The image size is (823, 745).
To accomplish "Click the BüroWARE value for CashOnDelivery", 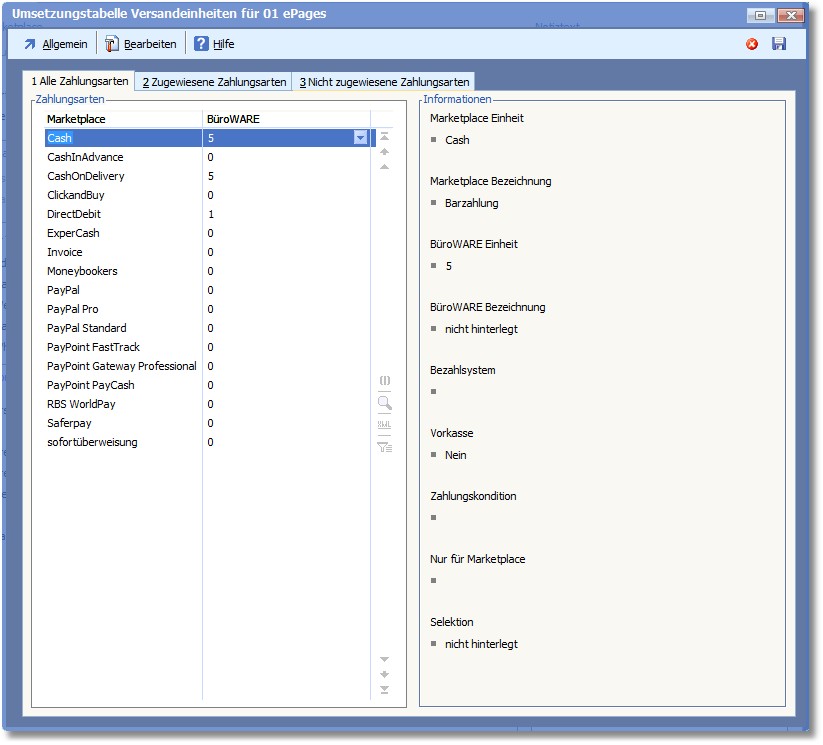I will tap(211, 176).
